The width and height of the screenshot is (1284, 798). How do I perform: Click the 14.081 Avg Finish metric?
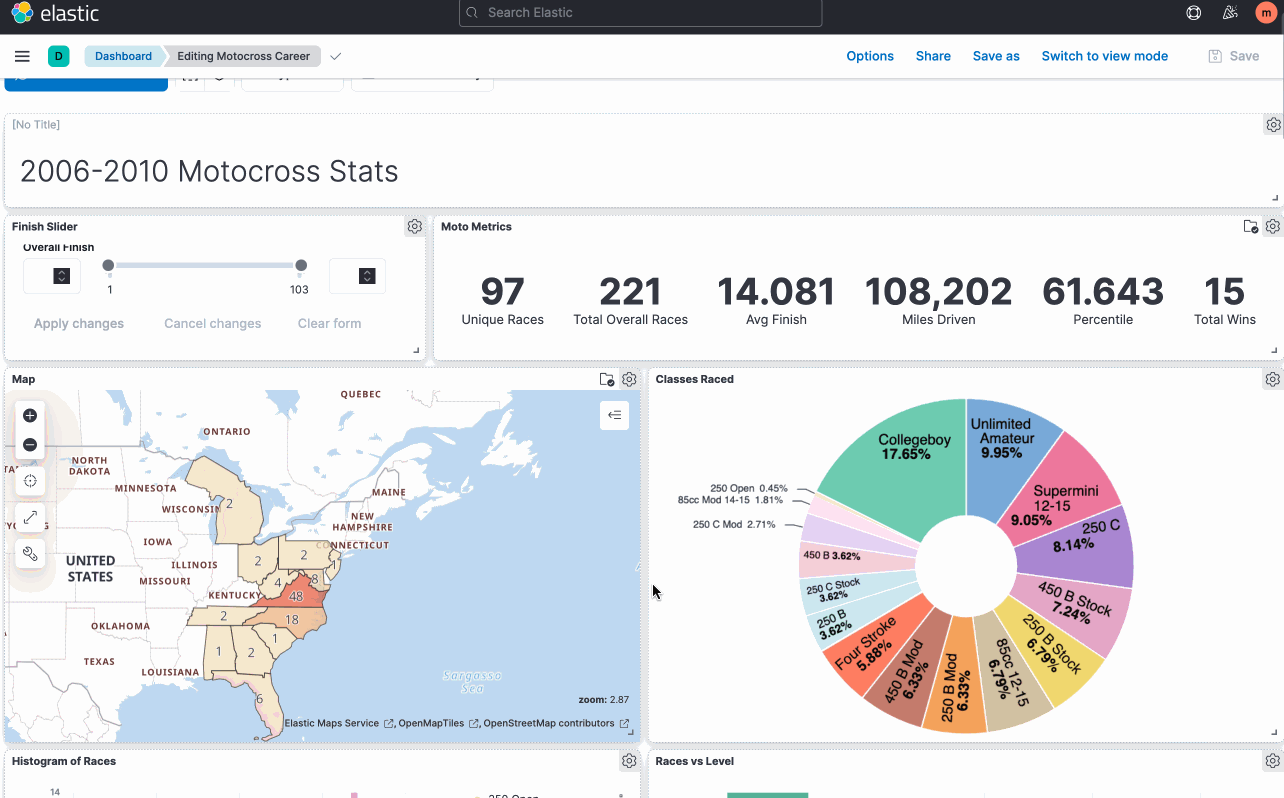(776, 300)
